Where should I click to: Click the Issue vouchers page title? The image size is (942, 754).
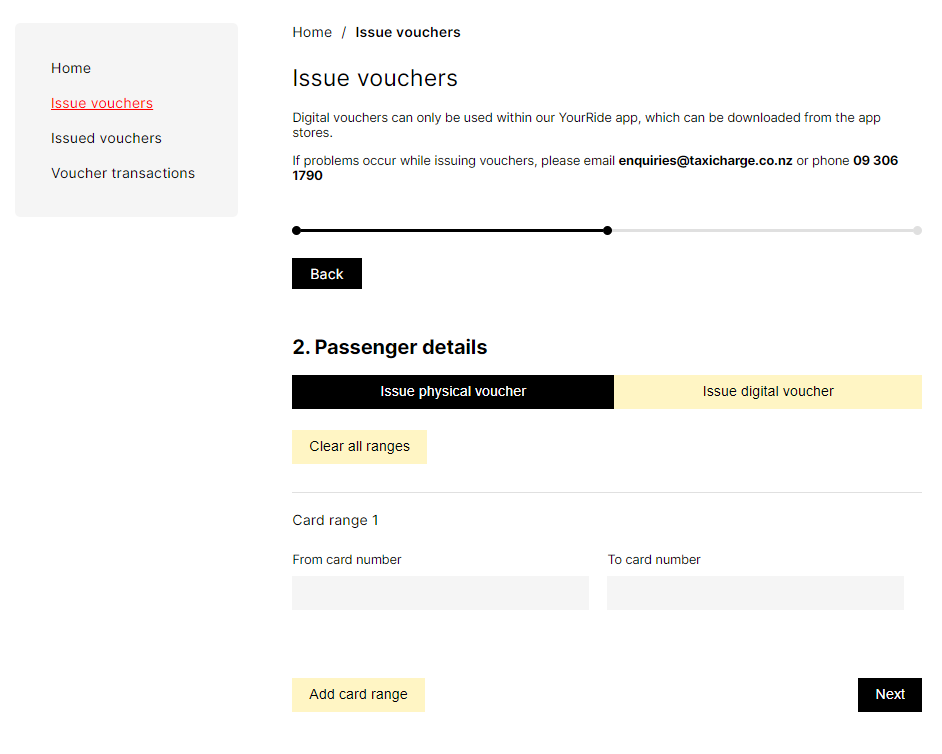(374, 78)
